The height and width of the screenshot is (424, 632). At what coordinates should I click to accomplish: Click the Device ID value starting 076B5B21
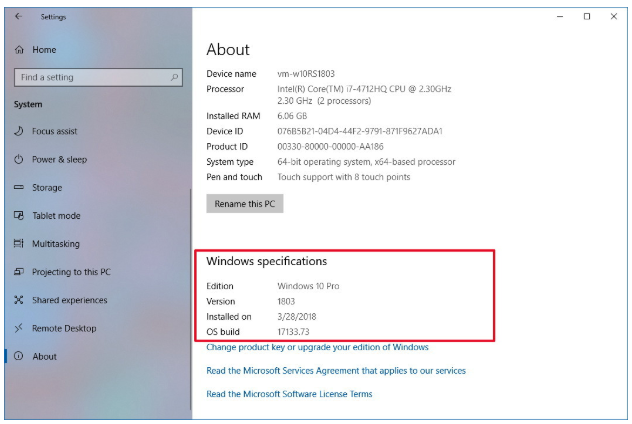tap(360, 131)
